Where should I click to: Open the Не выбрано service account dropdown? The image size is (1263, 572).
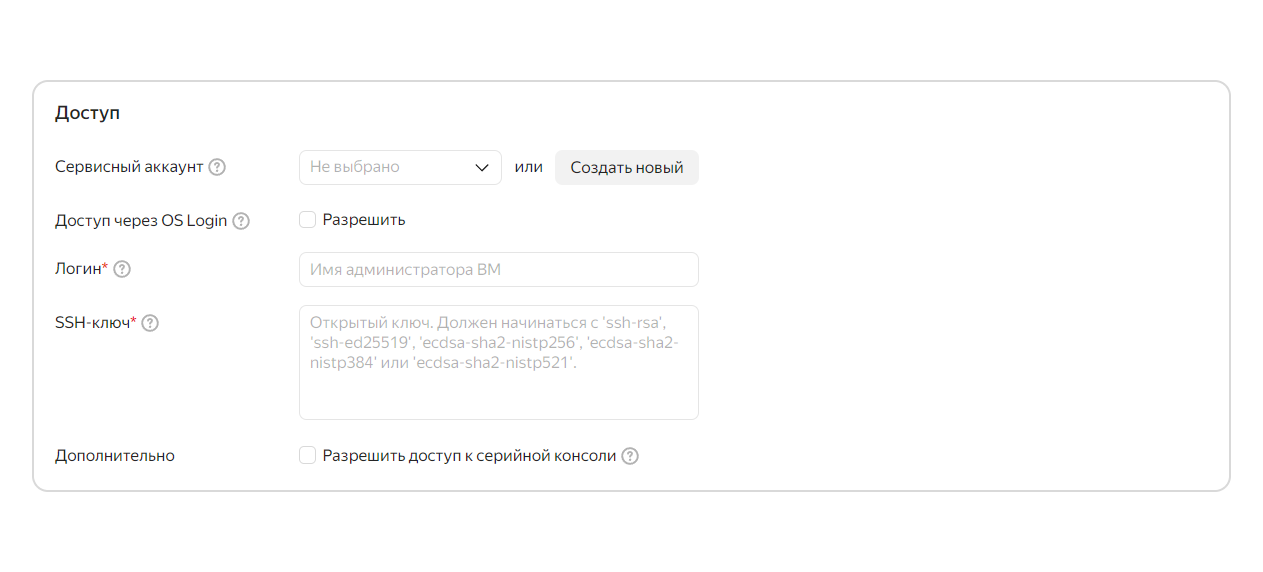[x=400, y=168]
